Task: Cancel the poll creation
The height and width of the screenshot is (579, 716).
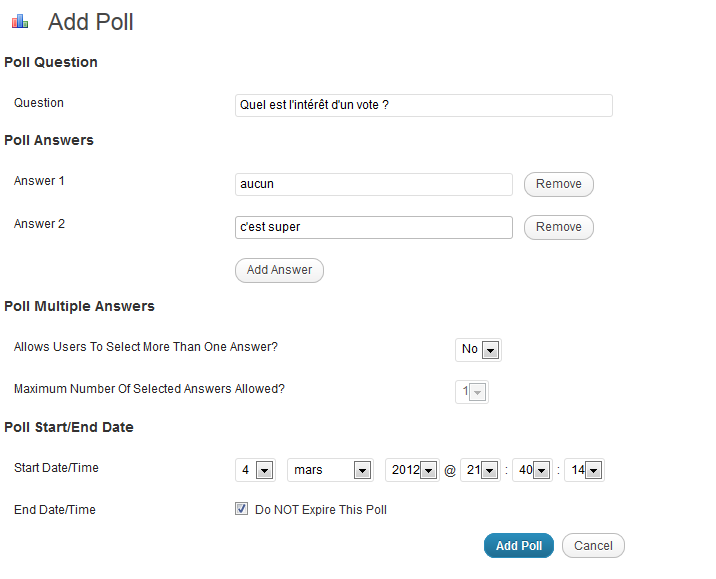Action: (x=593, y=546)
